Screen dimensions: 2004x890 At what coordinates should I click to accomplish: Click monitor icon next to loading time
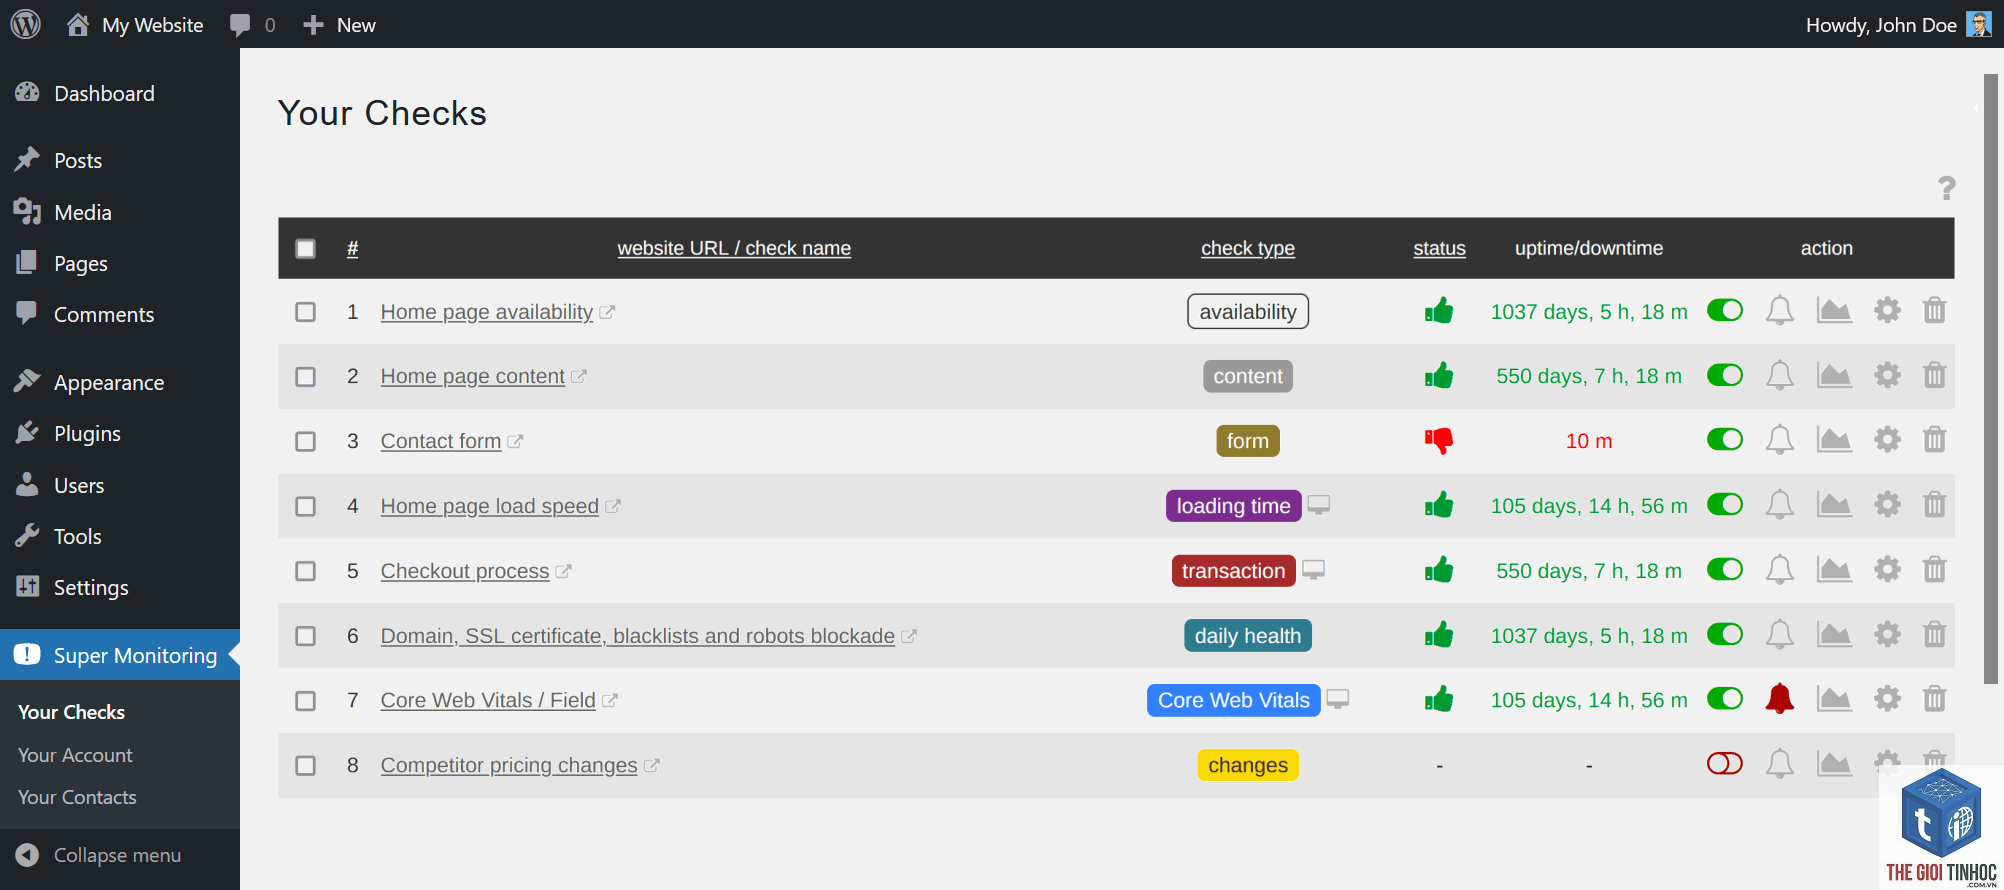tap(1319, 504)
